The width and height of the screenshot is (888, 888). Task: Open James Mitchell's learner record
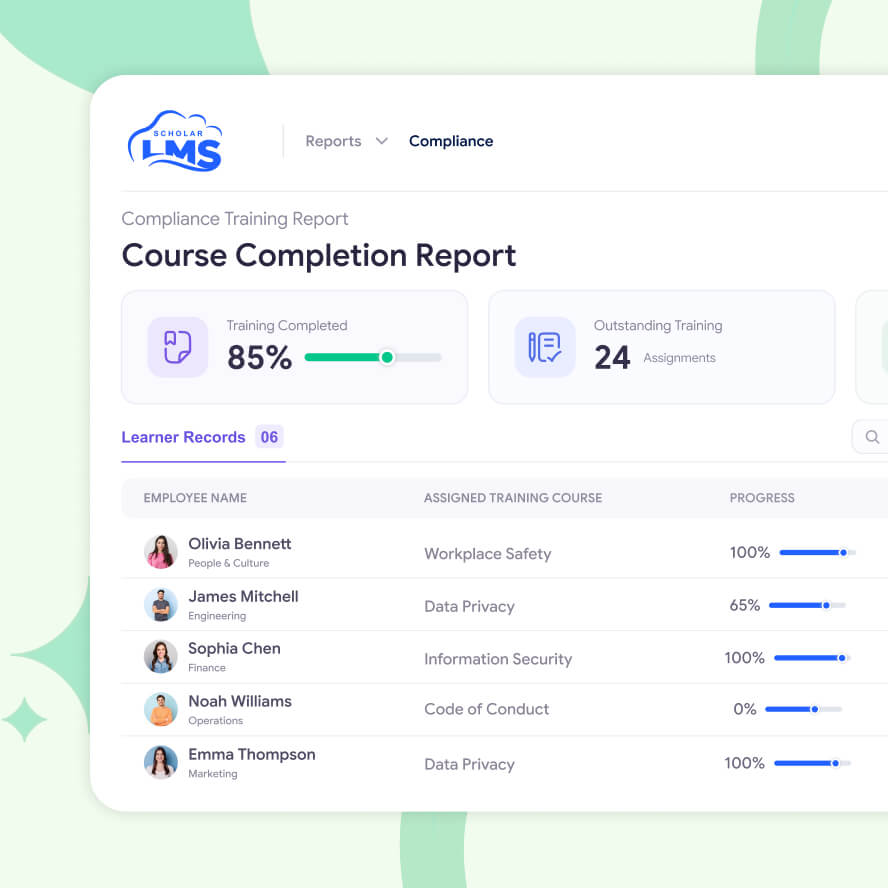coord(243,596)
